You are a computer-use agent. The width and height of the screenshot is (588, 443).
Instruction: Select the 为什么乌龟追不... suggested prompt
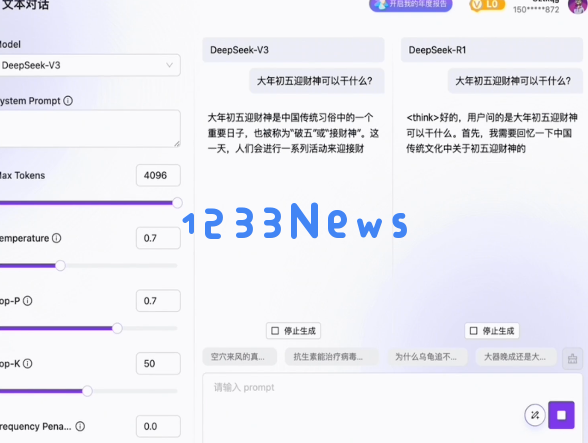tap(427, 357)
